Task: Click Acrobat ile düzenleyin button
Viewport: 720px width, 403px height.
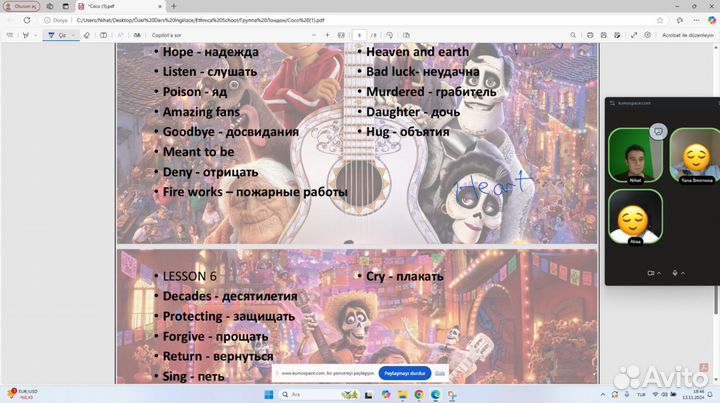Action: pos(688,34)
